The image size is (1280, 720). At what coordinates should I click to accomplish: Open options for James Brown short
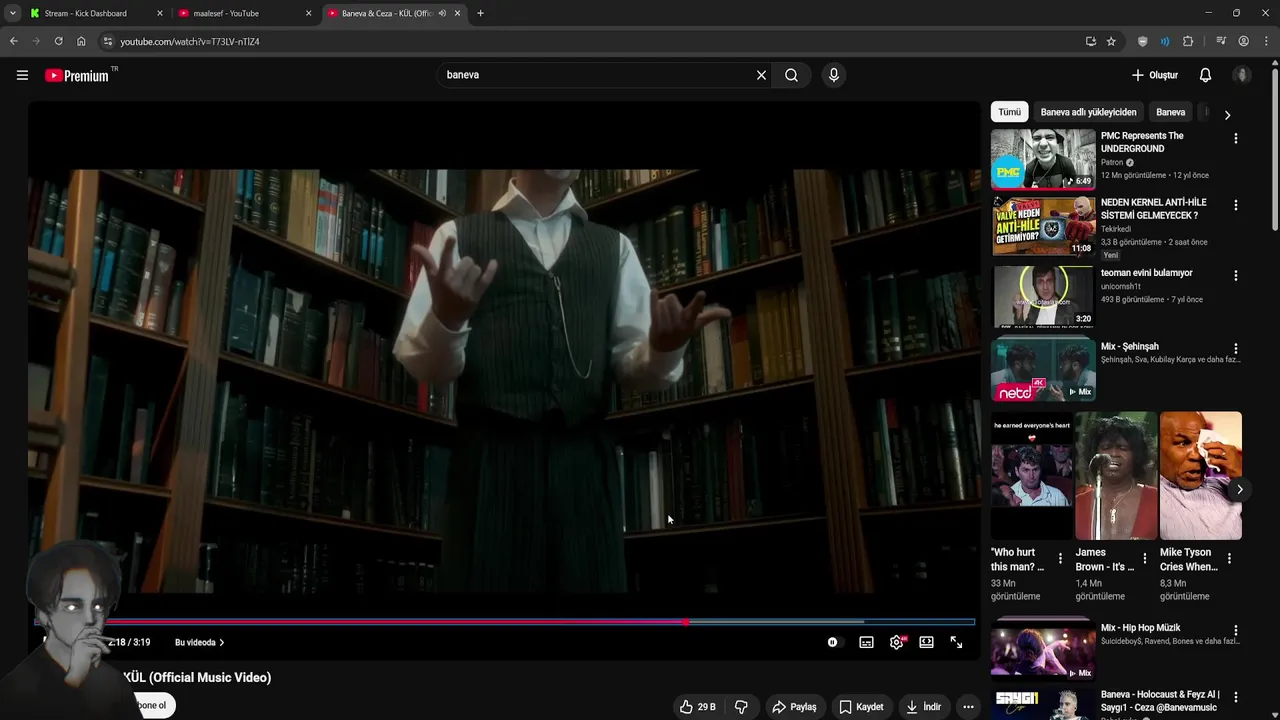pyautogui.click(x=1145, y=559)
